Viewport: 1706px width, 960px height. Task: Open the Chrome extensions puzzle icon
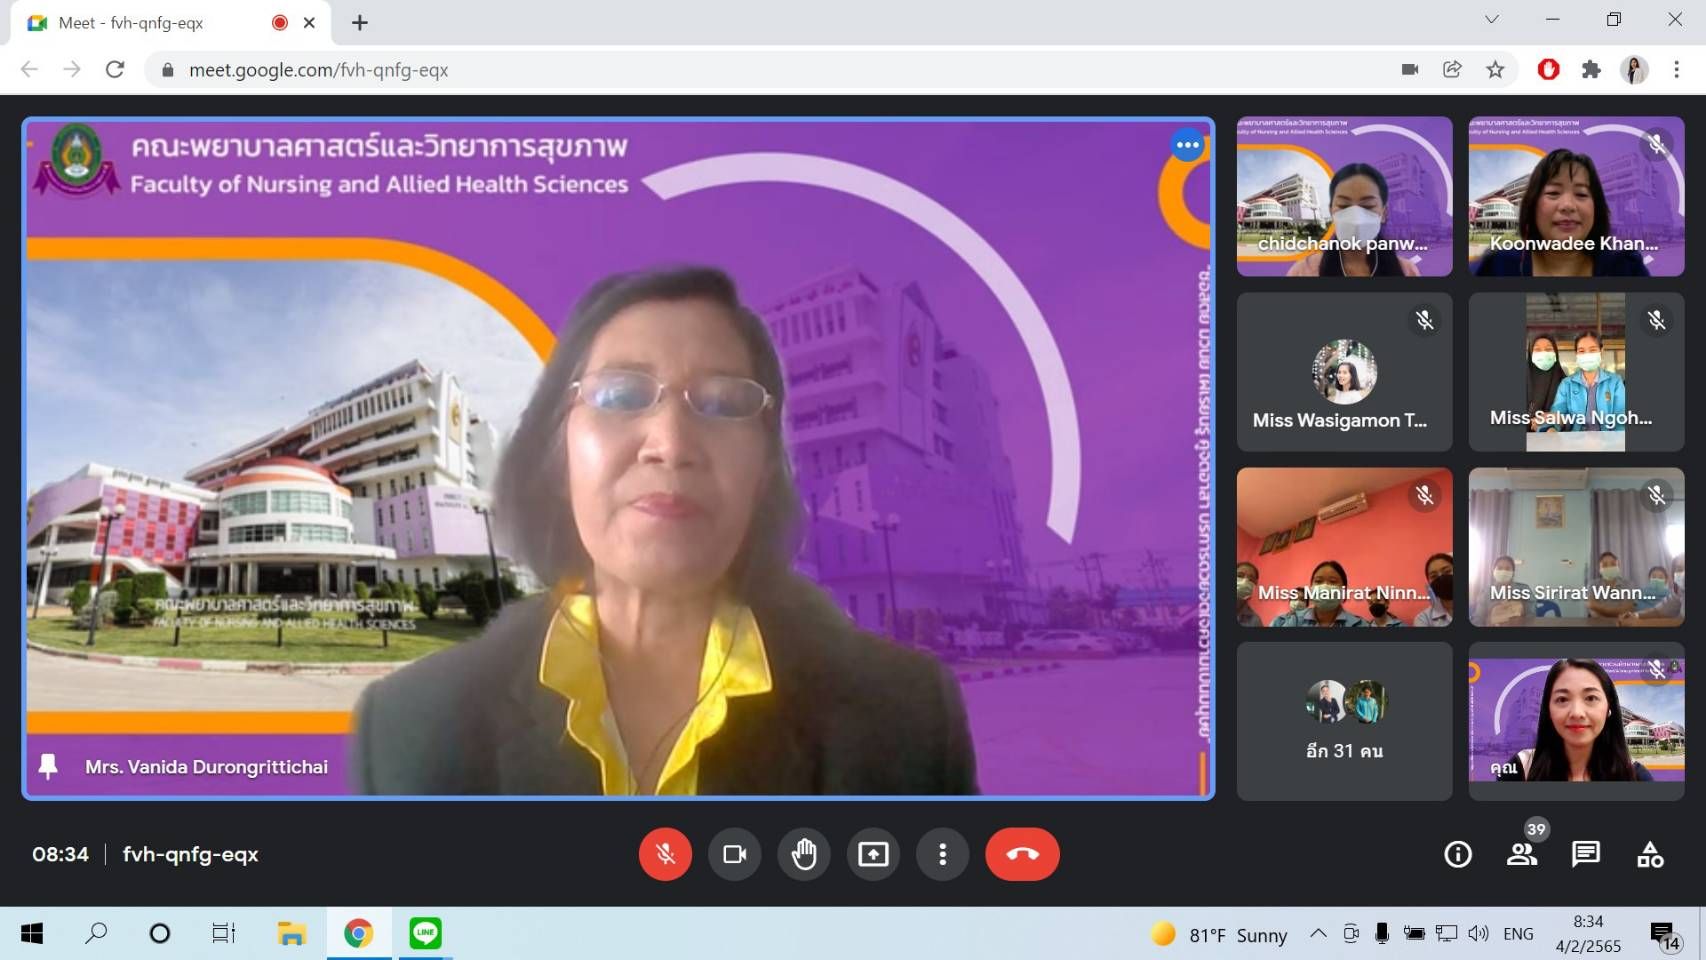pyautogui.click(x=1591, y=69)
